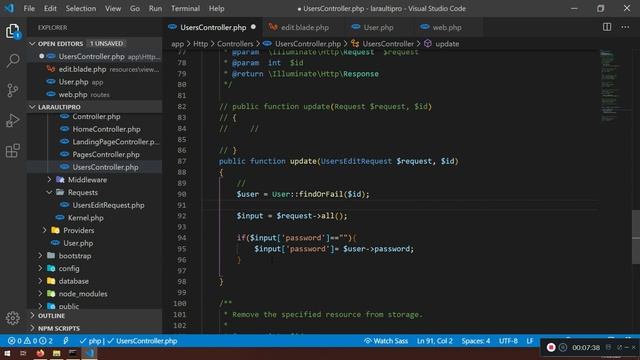Open the Selection menu

(x=81, y=8)
